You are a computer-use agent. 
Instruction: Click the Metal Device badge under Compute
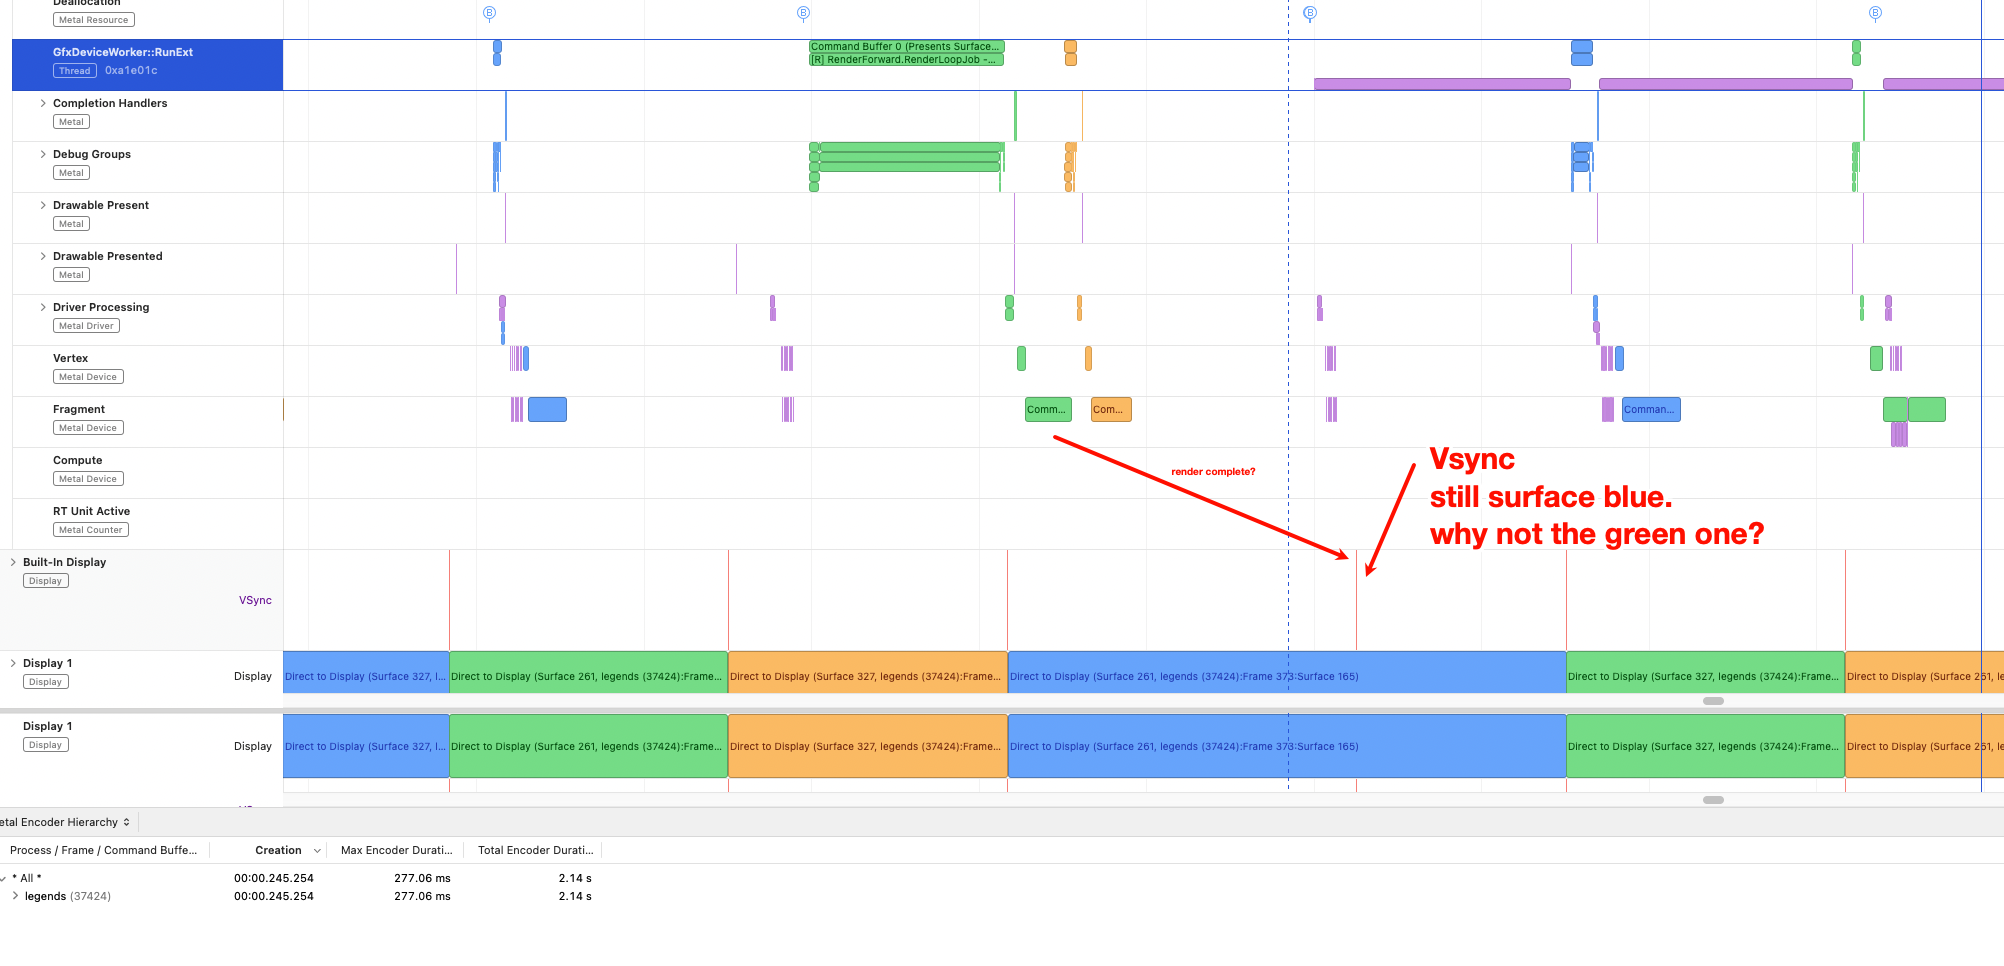click(x=88, y=479)
